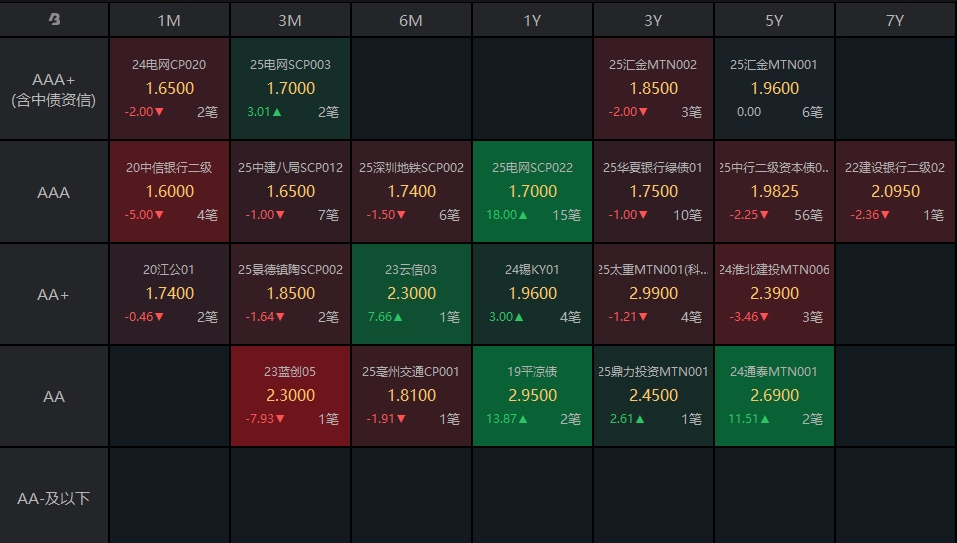
Task: Click the AAA+ (含中债资信) rating row header
Action: [54, 89]
